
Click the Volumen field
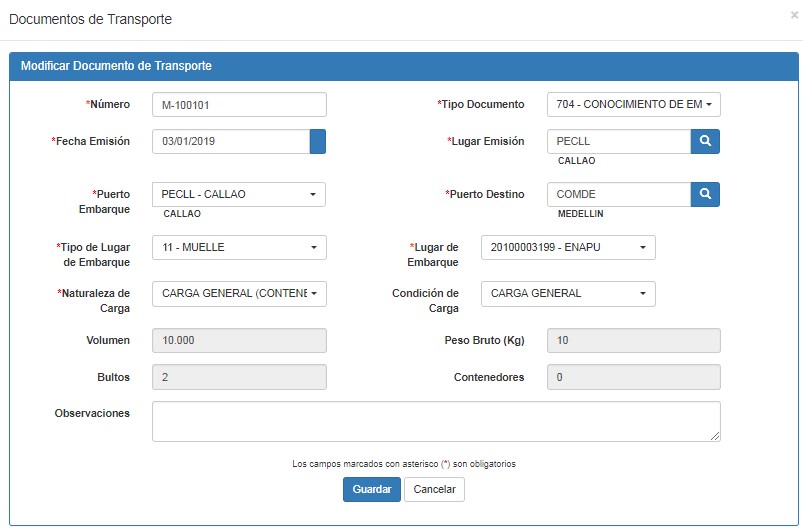(x=239, y=341)
